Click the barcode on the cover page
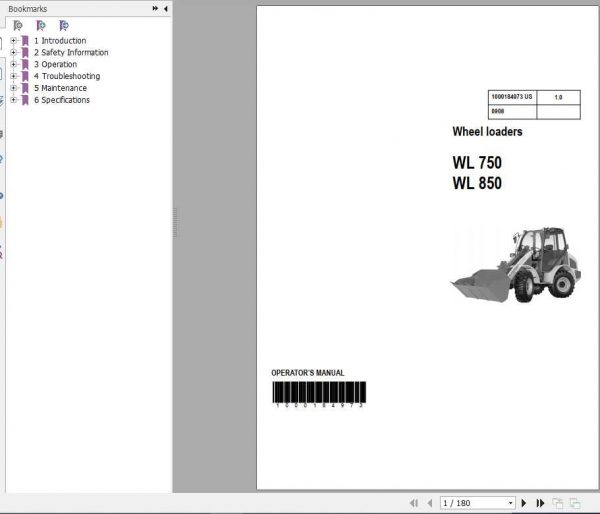This screenshot has height=514, width=600. [319, 394]
